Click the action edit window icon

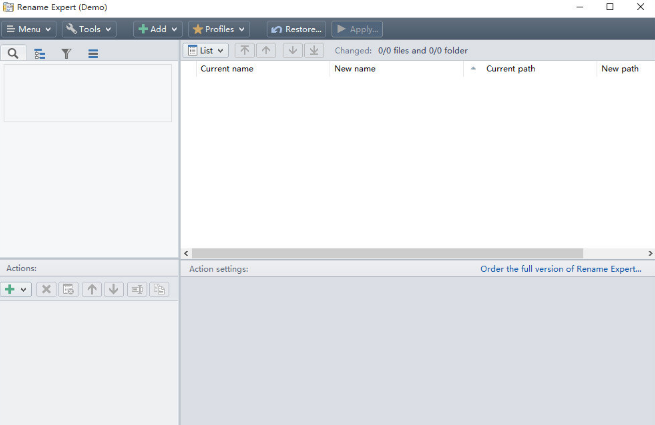pyautogui.click(x=69, y=289)
